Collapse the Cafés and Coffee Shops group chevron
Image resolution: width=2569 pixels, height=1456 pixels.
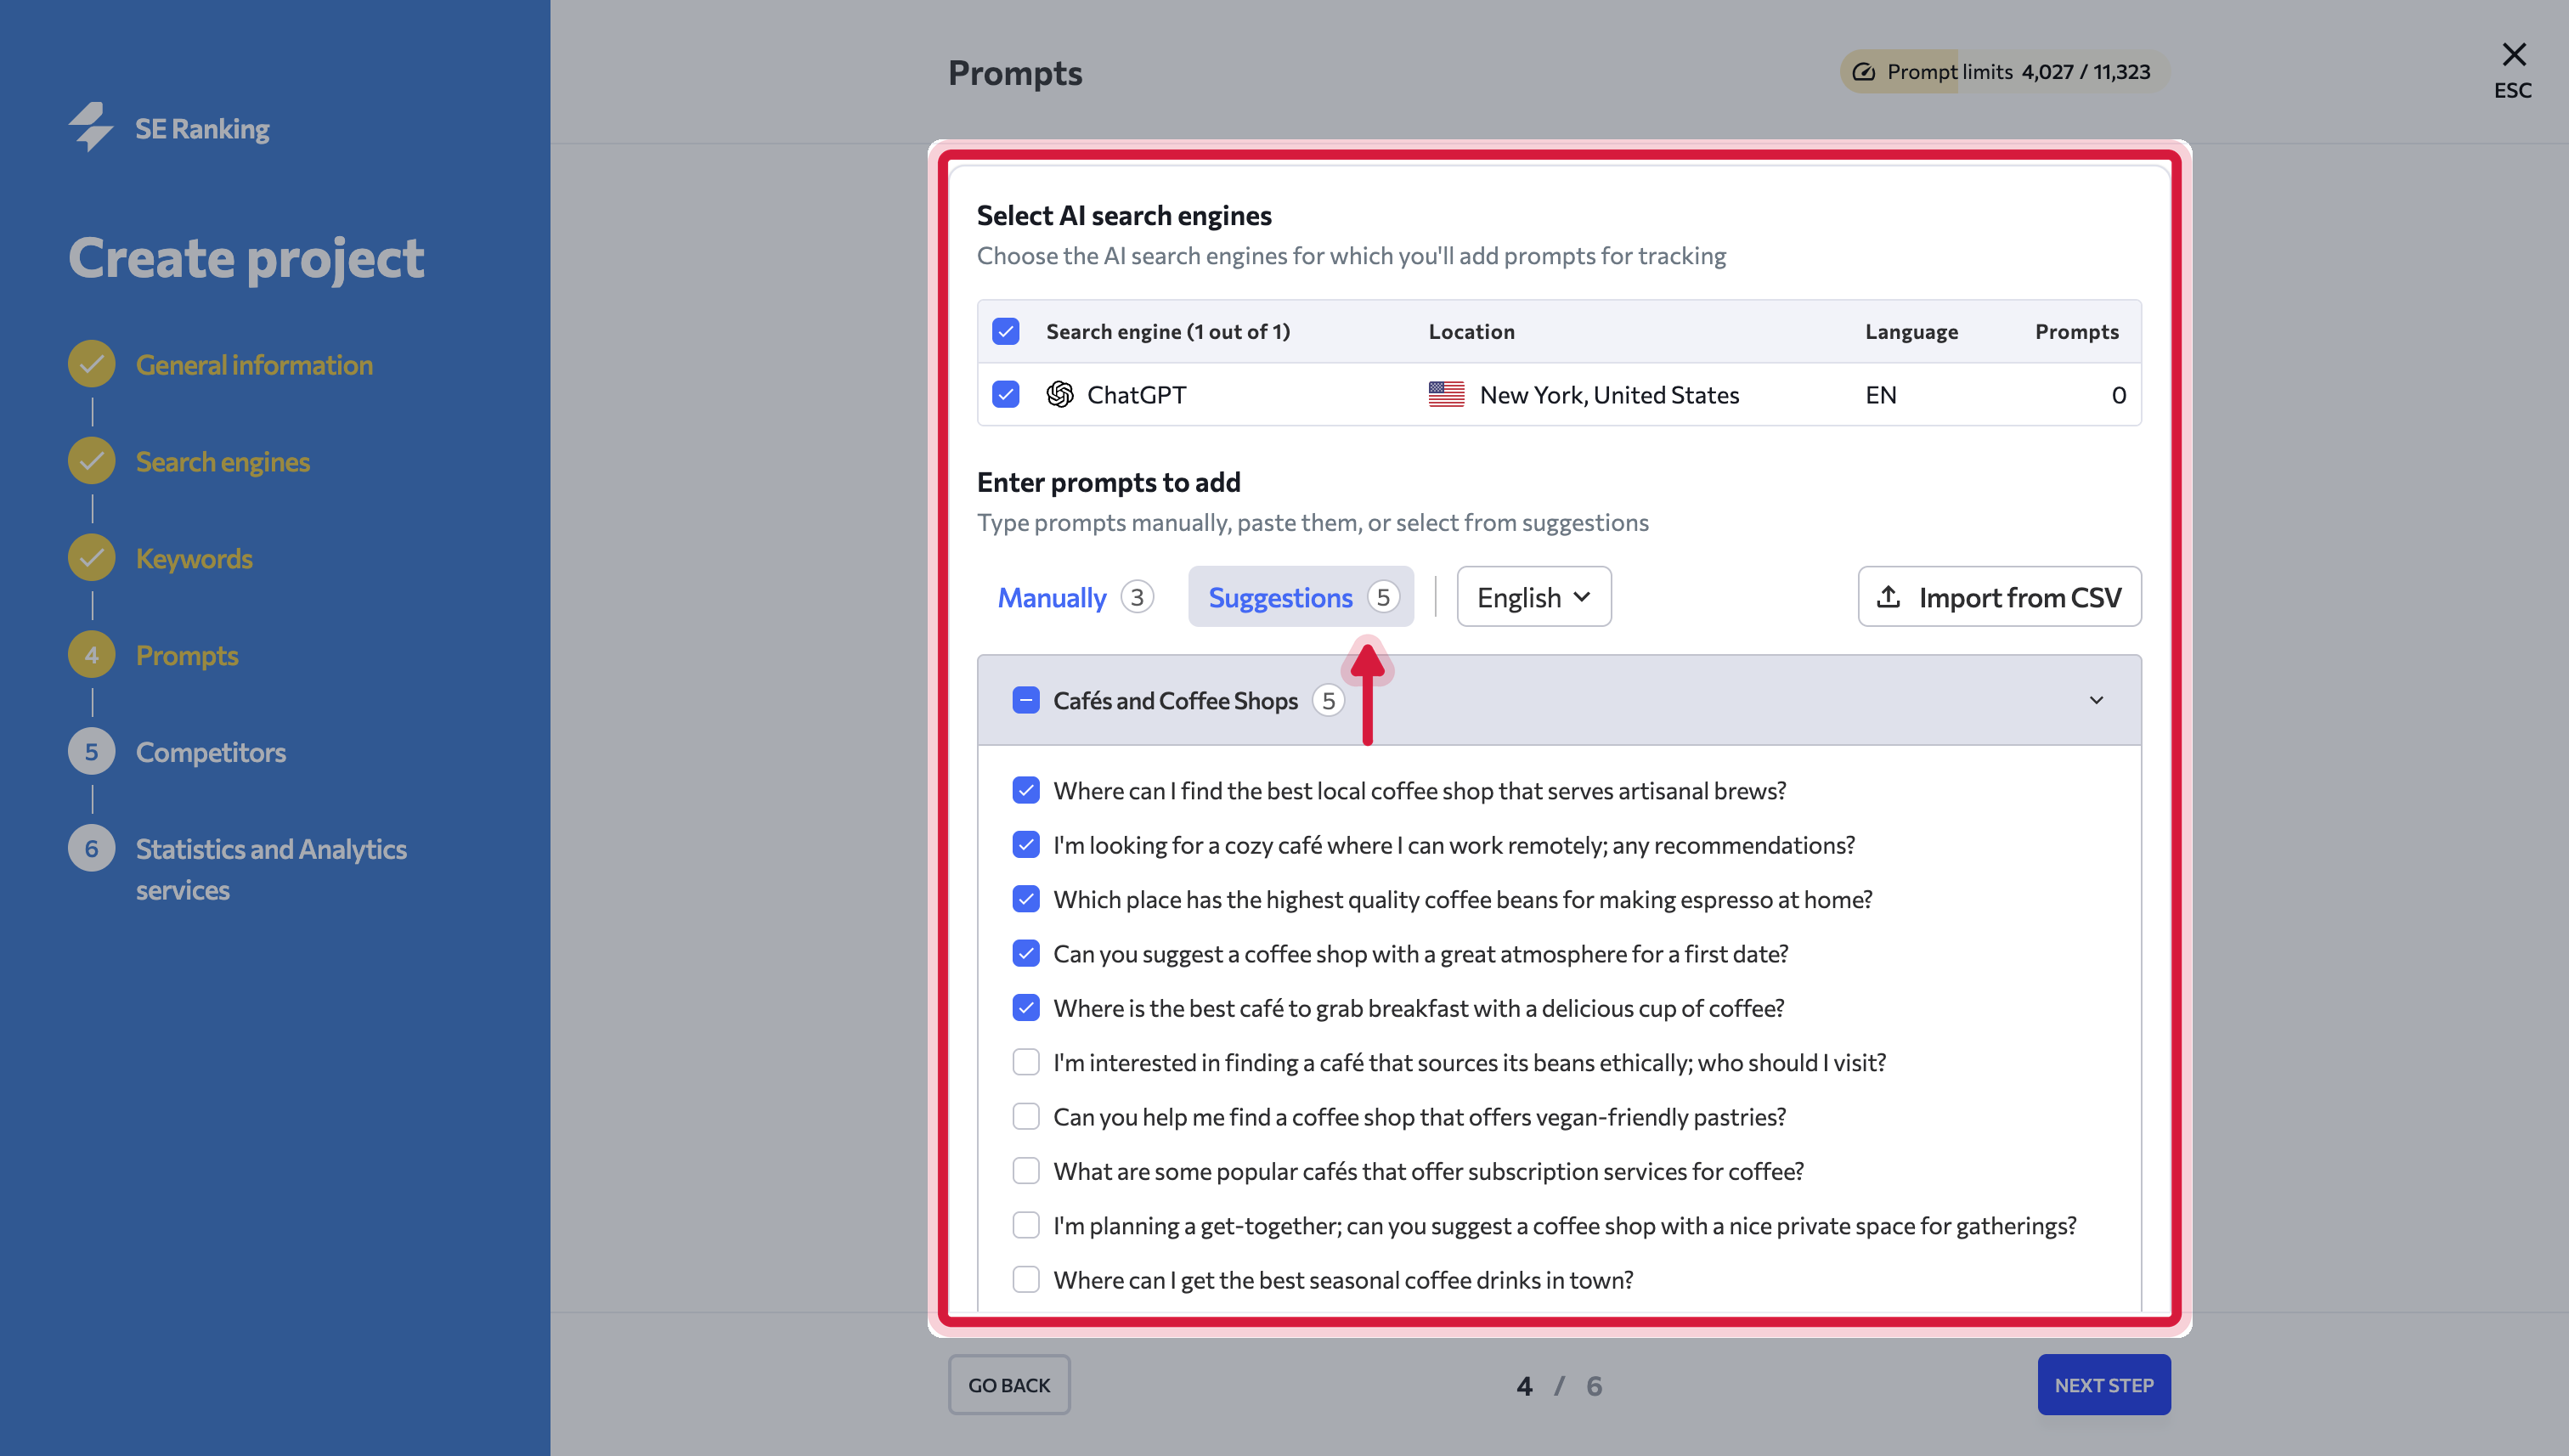(2096, 700)
